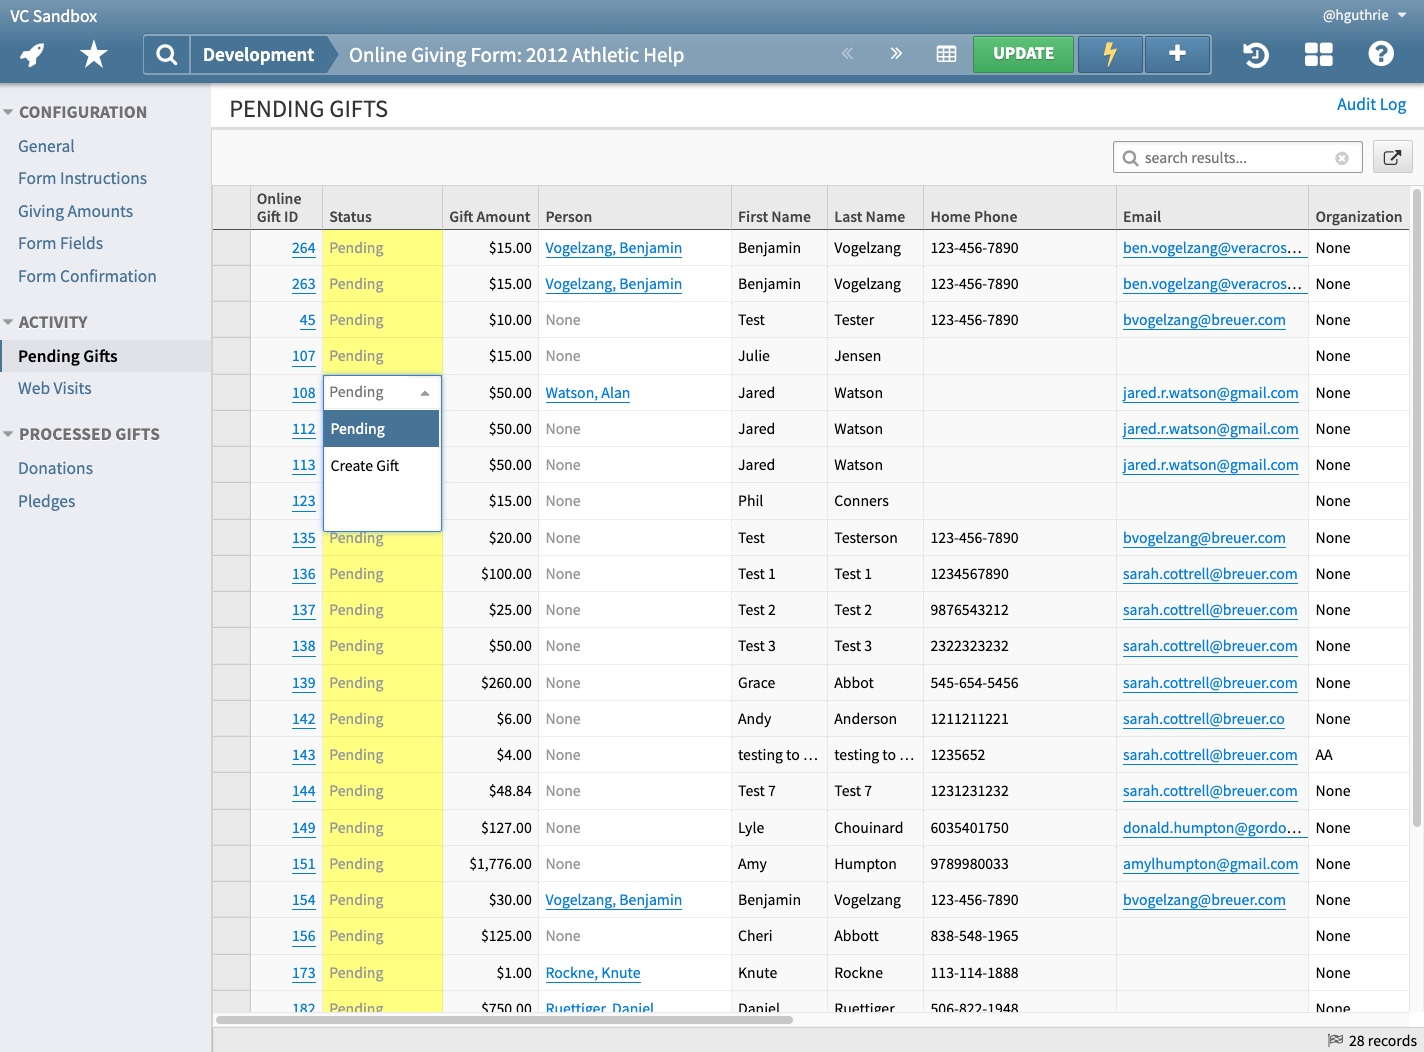The height and width of the screenshot is (1052, 1424).
Task: Go to next record with double-right chevron
Action: click(896, 54)
